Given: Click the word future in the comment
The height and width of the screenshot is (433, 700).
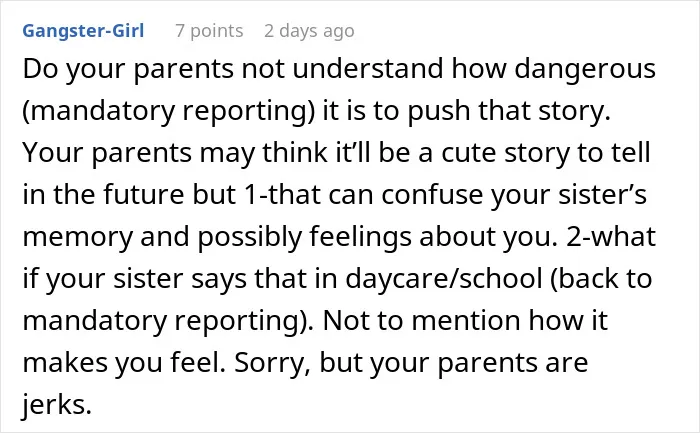Looking at the screenshot, I should (143, 195).
